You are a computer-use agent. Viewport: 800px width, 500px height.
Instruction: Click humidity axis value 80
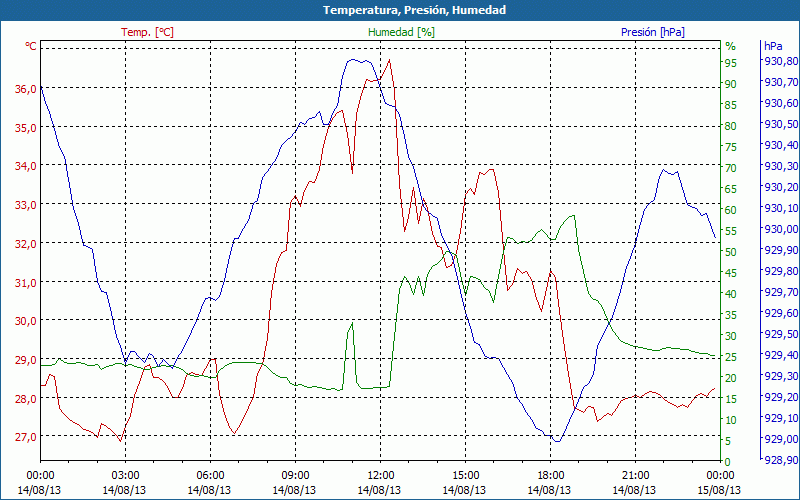coord(731,126)
